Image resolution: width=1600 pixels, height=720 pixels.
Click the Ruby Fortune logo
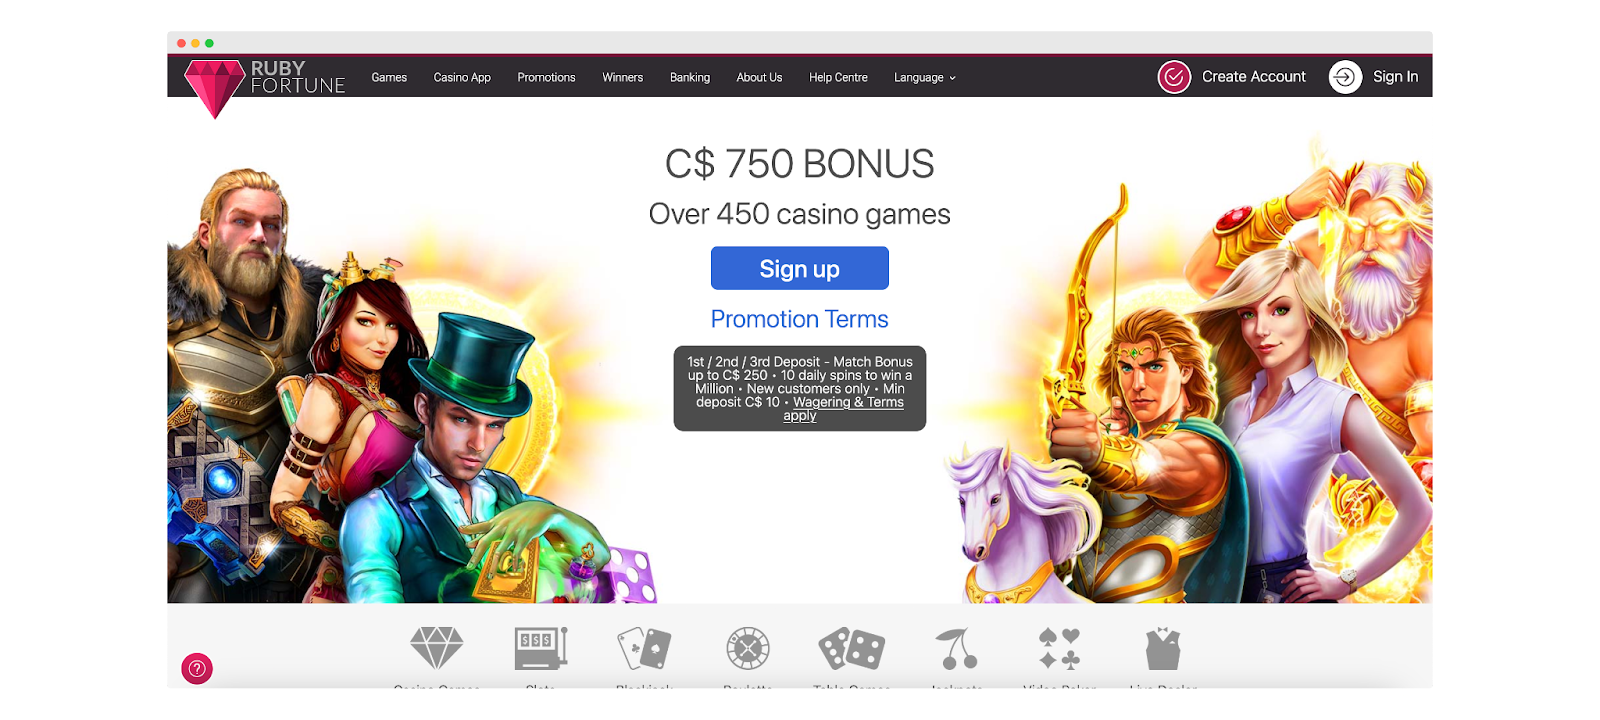pyautogui.click(x=265, y=86)
